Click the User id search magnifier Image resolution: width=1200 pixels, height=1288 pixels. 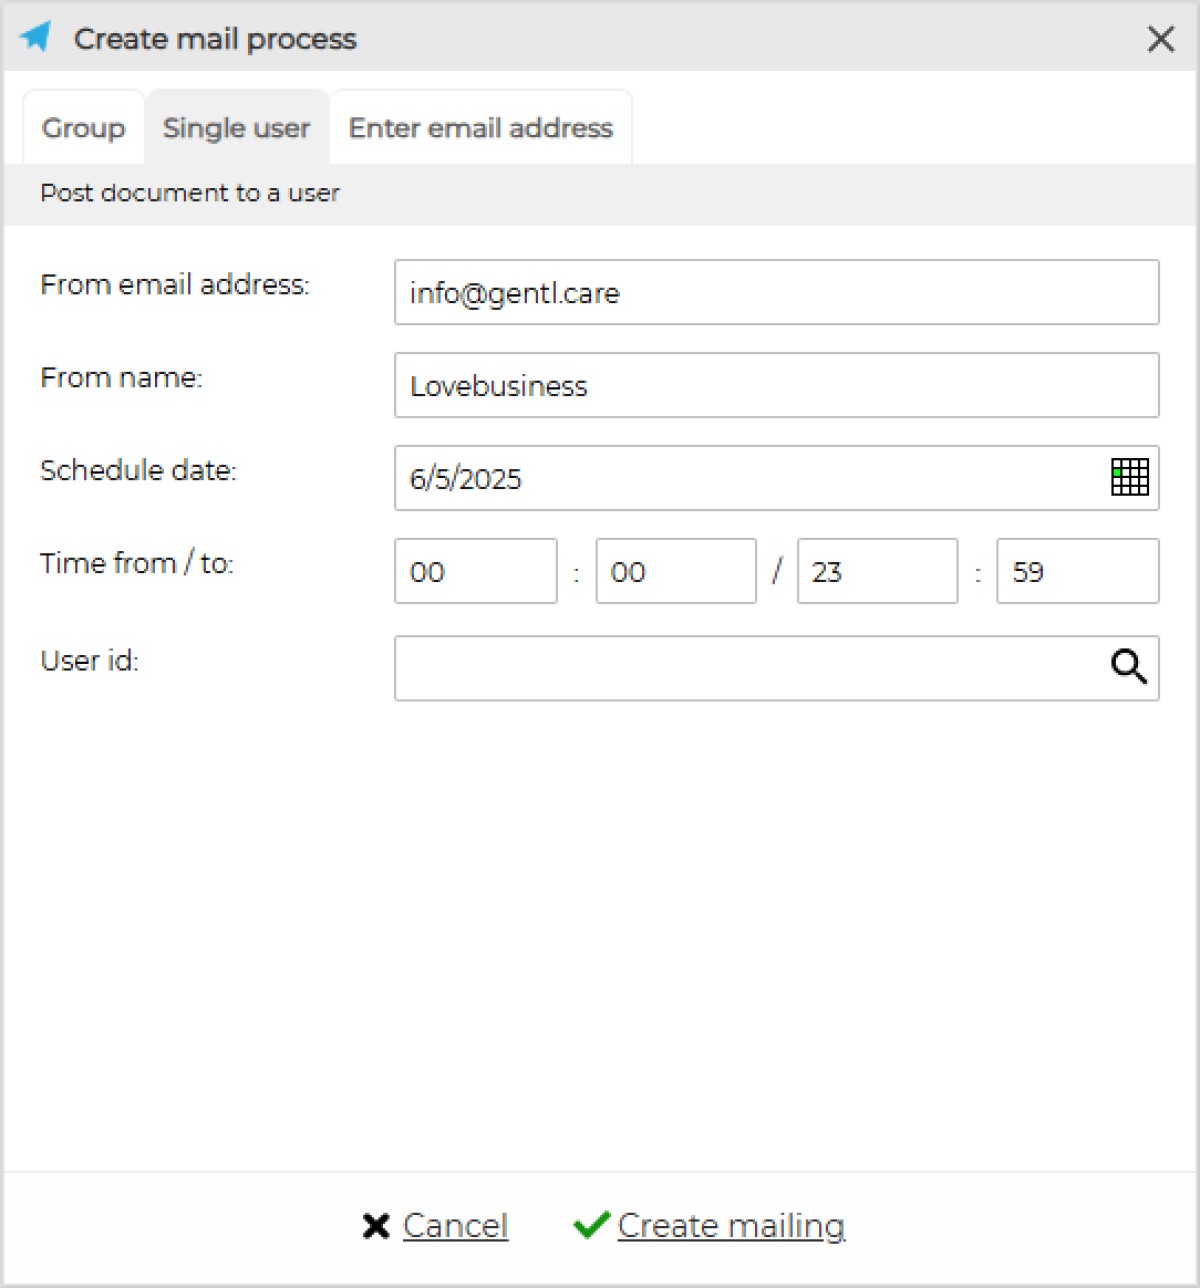[x=1129, y=666]
